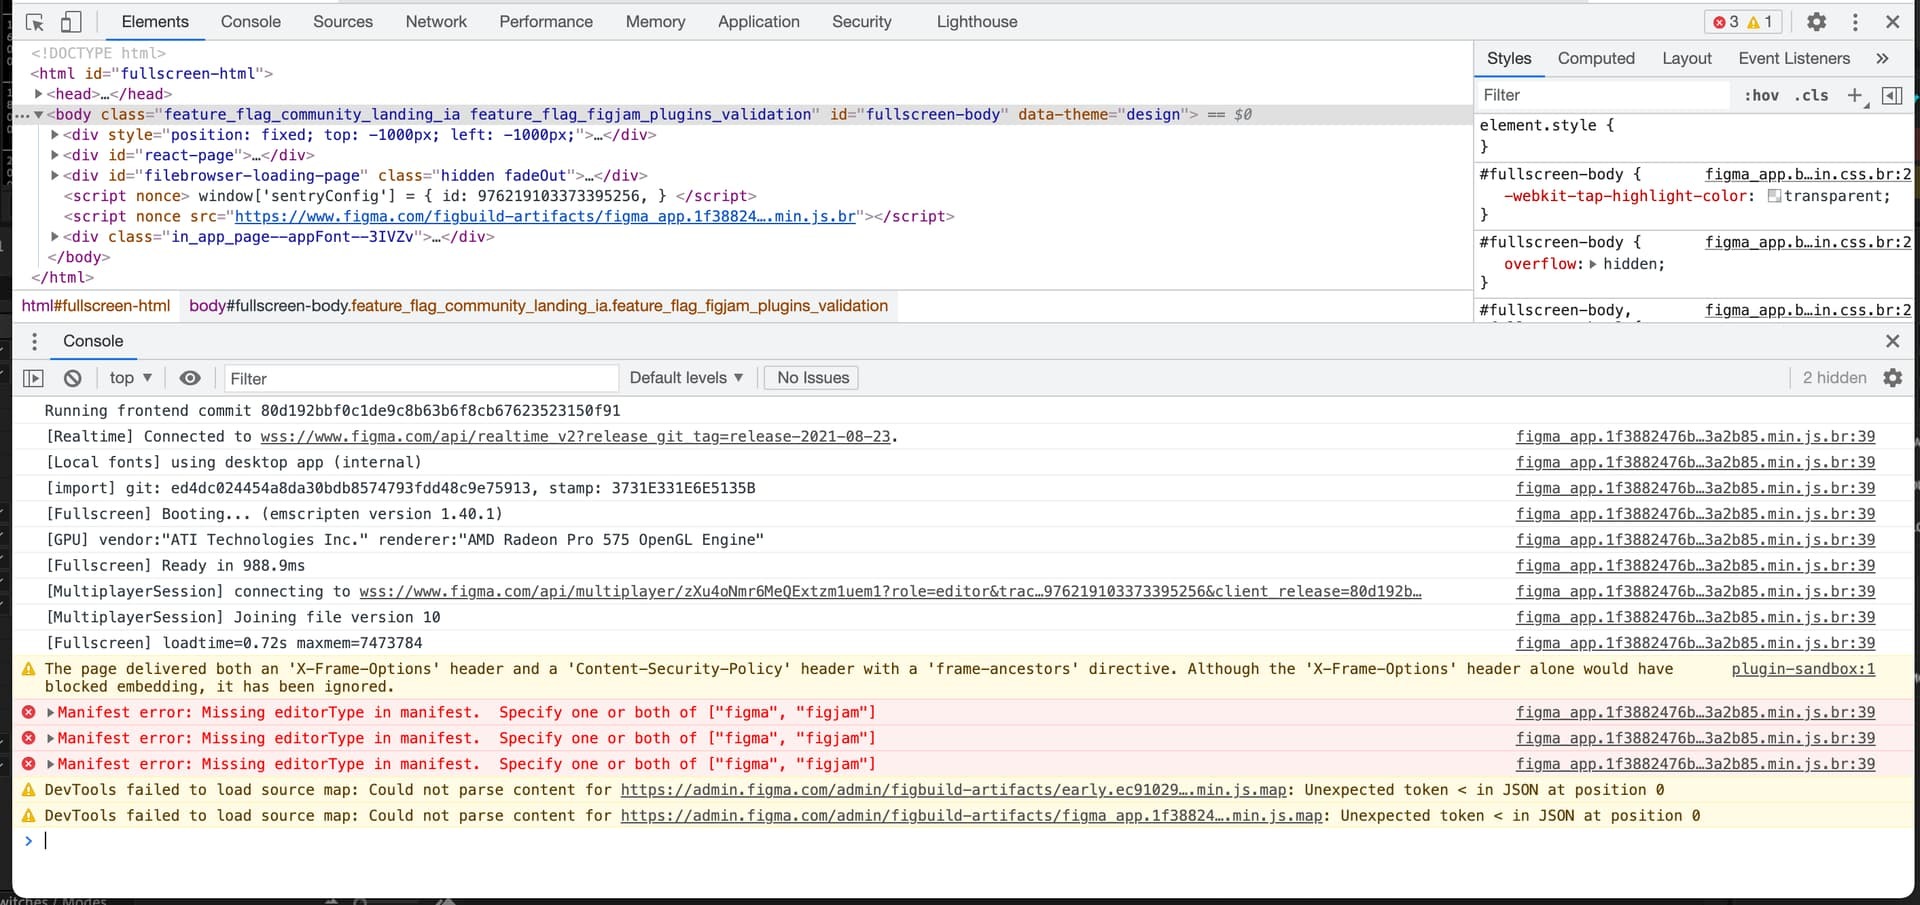Viewport: 1920px width, 905px height.
Task: Toggle the .cls element classes button
Action: (1811, 95)
